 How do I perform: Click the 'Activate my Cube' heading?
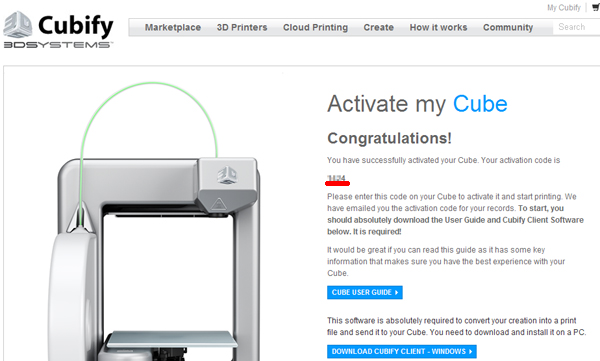coord(417,104)
